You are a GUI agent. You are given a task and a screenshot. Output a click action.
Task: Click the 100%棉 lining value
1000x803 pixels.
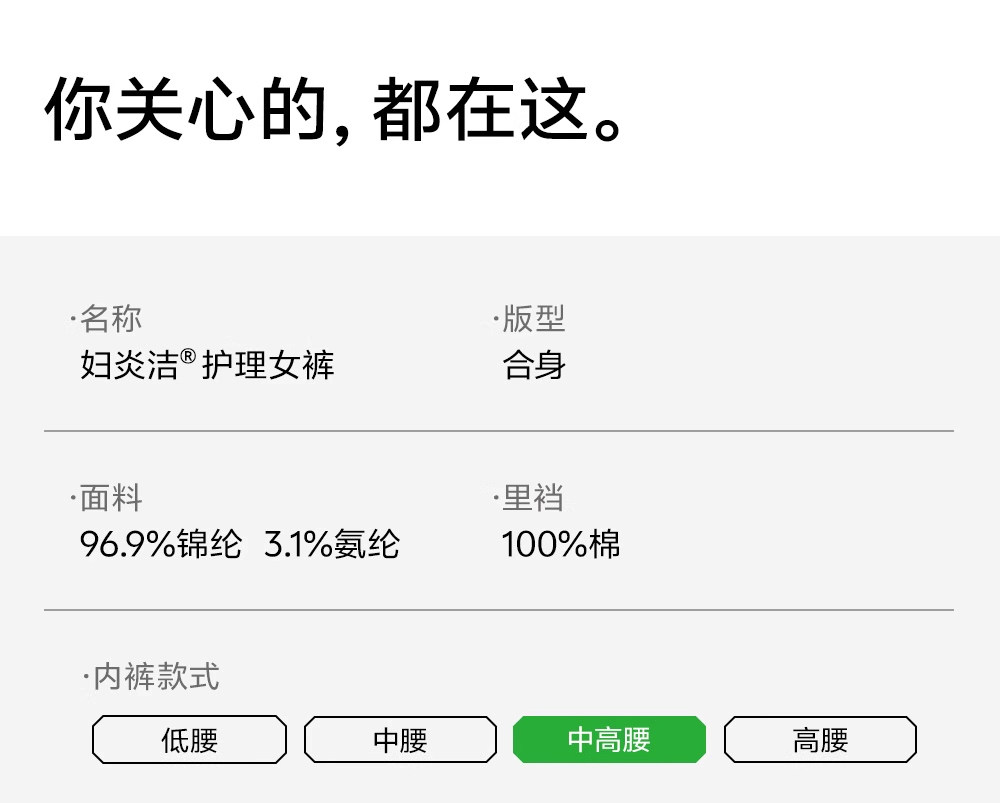[560, 545]
